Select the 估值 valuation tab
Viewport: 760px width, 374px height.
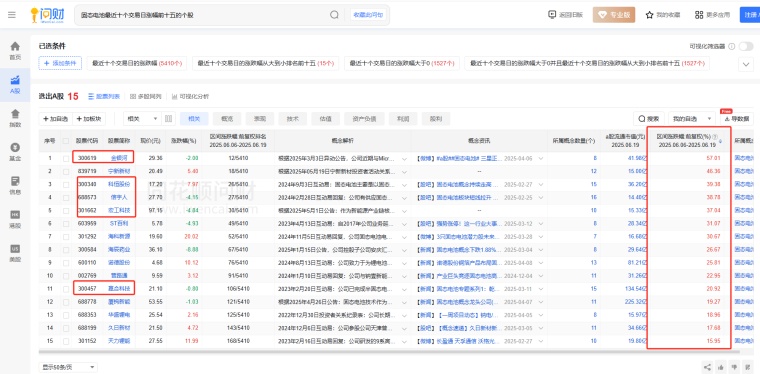pyautogui.click(x=325, y=119)
